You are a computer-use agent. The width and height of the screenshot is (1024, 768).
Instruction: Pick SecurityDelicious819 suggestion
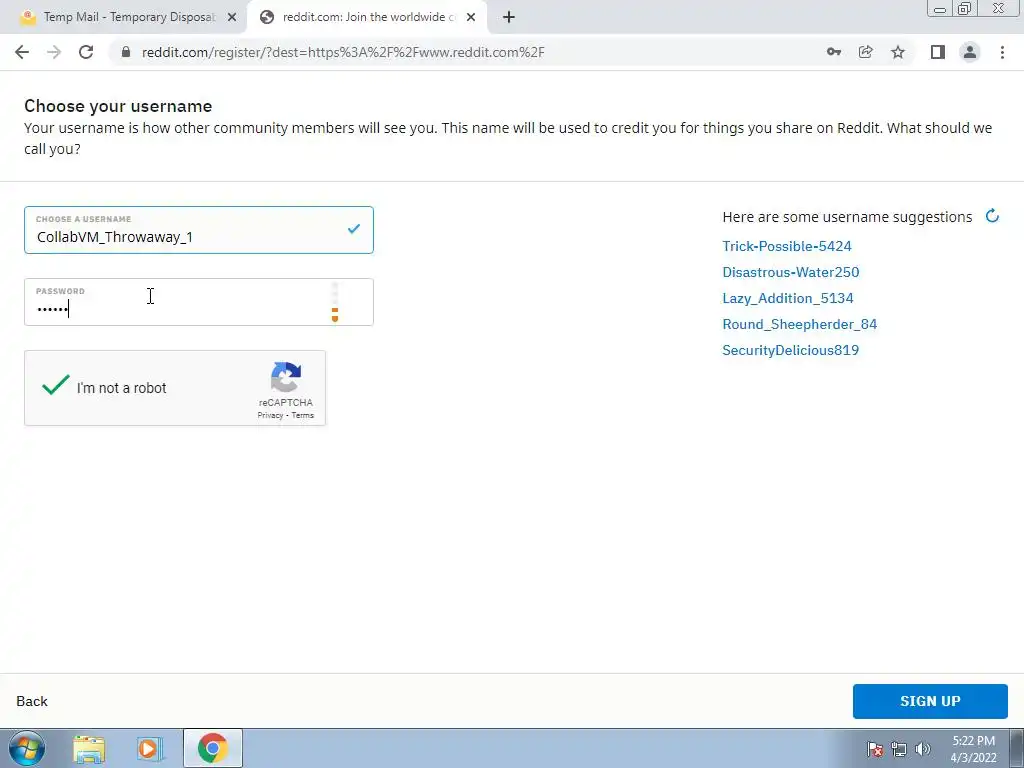790,351
